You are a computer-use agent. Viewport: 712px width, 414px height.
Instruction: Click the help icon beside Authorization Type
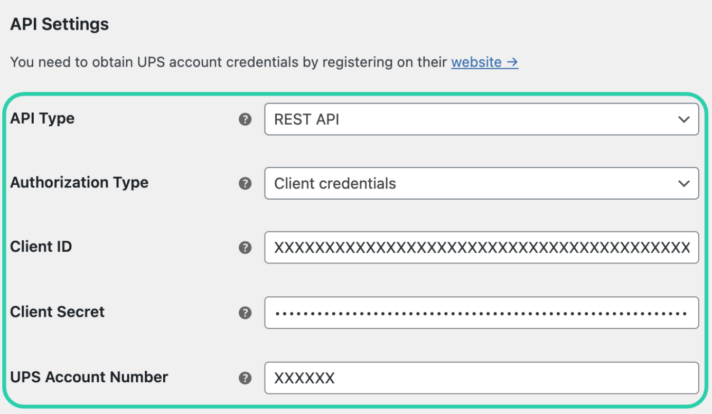click(245, 183)
